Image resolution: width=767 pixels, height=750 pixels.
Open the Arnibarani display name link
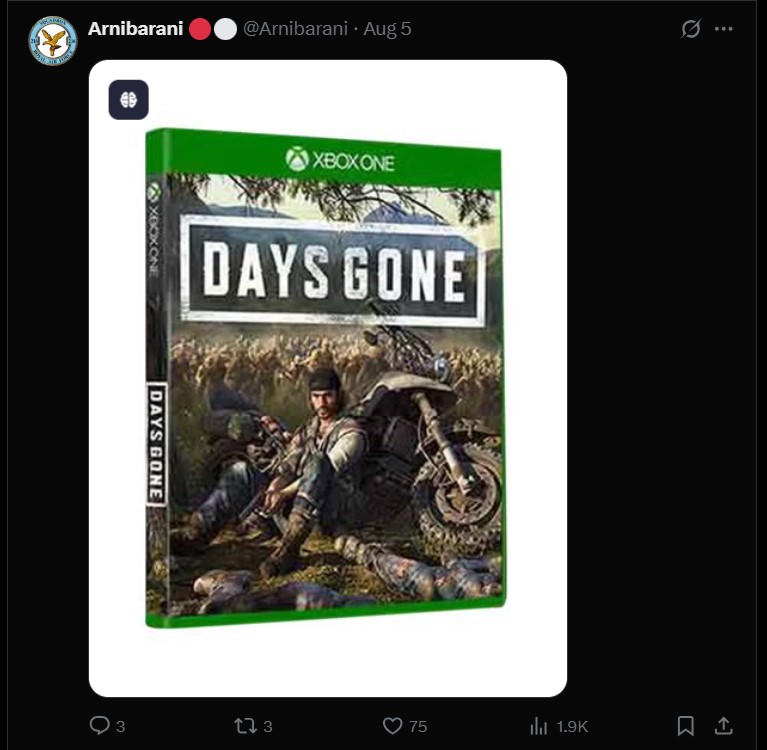[135, 29]
